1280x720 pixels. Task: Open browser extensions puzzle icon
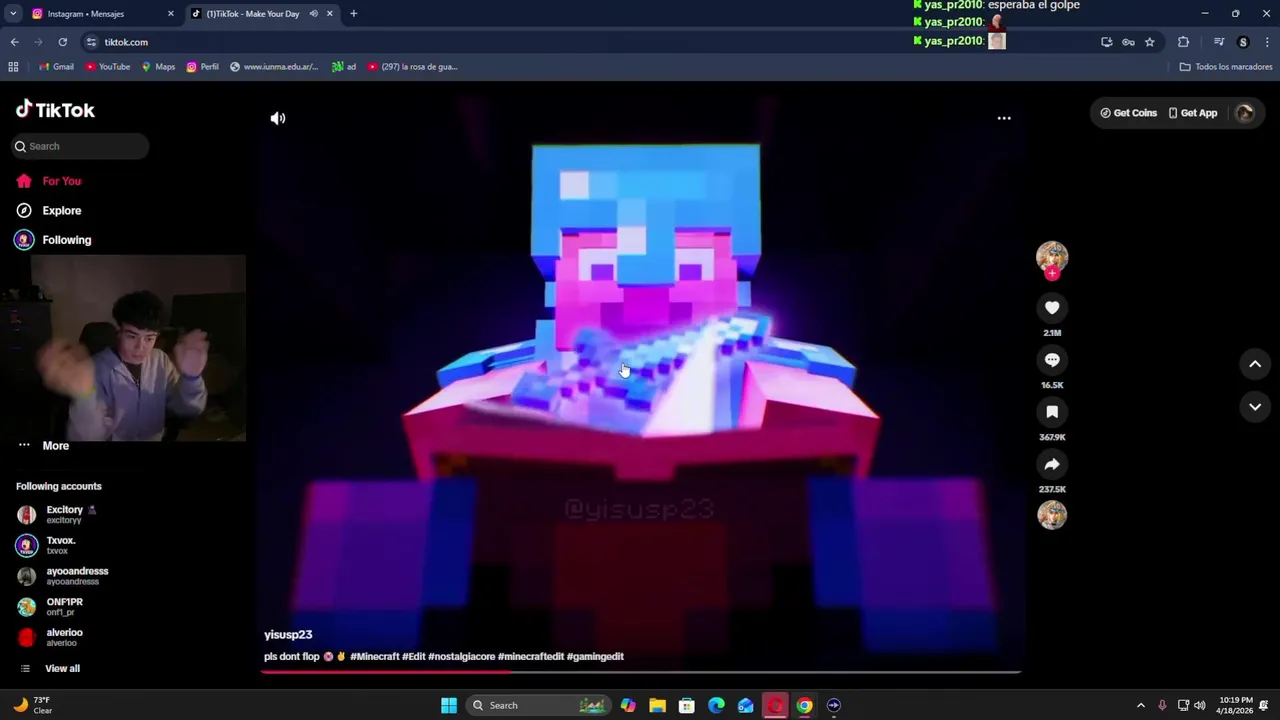coord(1184,42)
